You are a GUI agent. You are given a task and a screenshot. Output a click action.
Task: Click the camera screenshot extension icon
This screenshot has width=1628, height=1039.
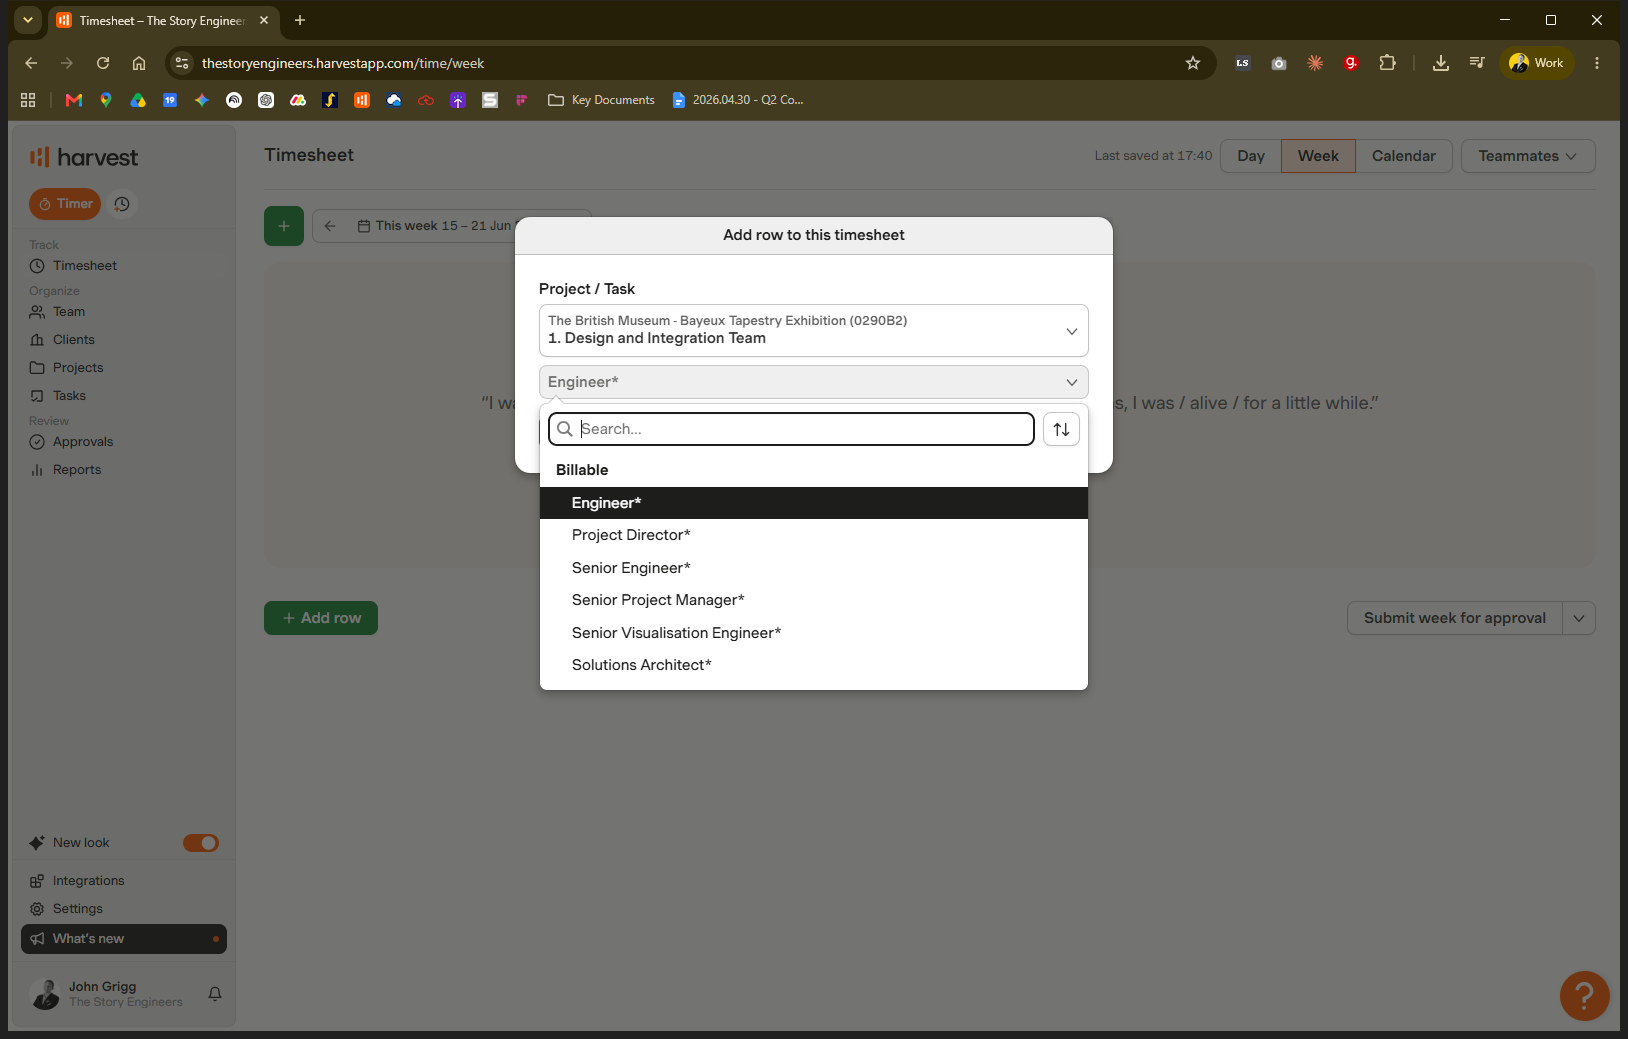coord(1279,63)
